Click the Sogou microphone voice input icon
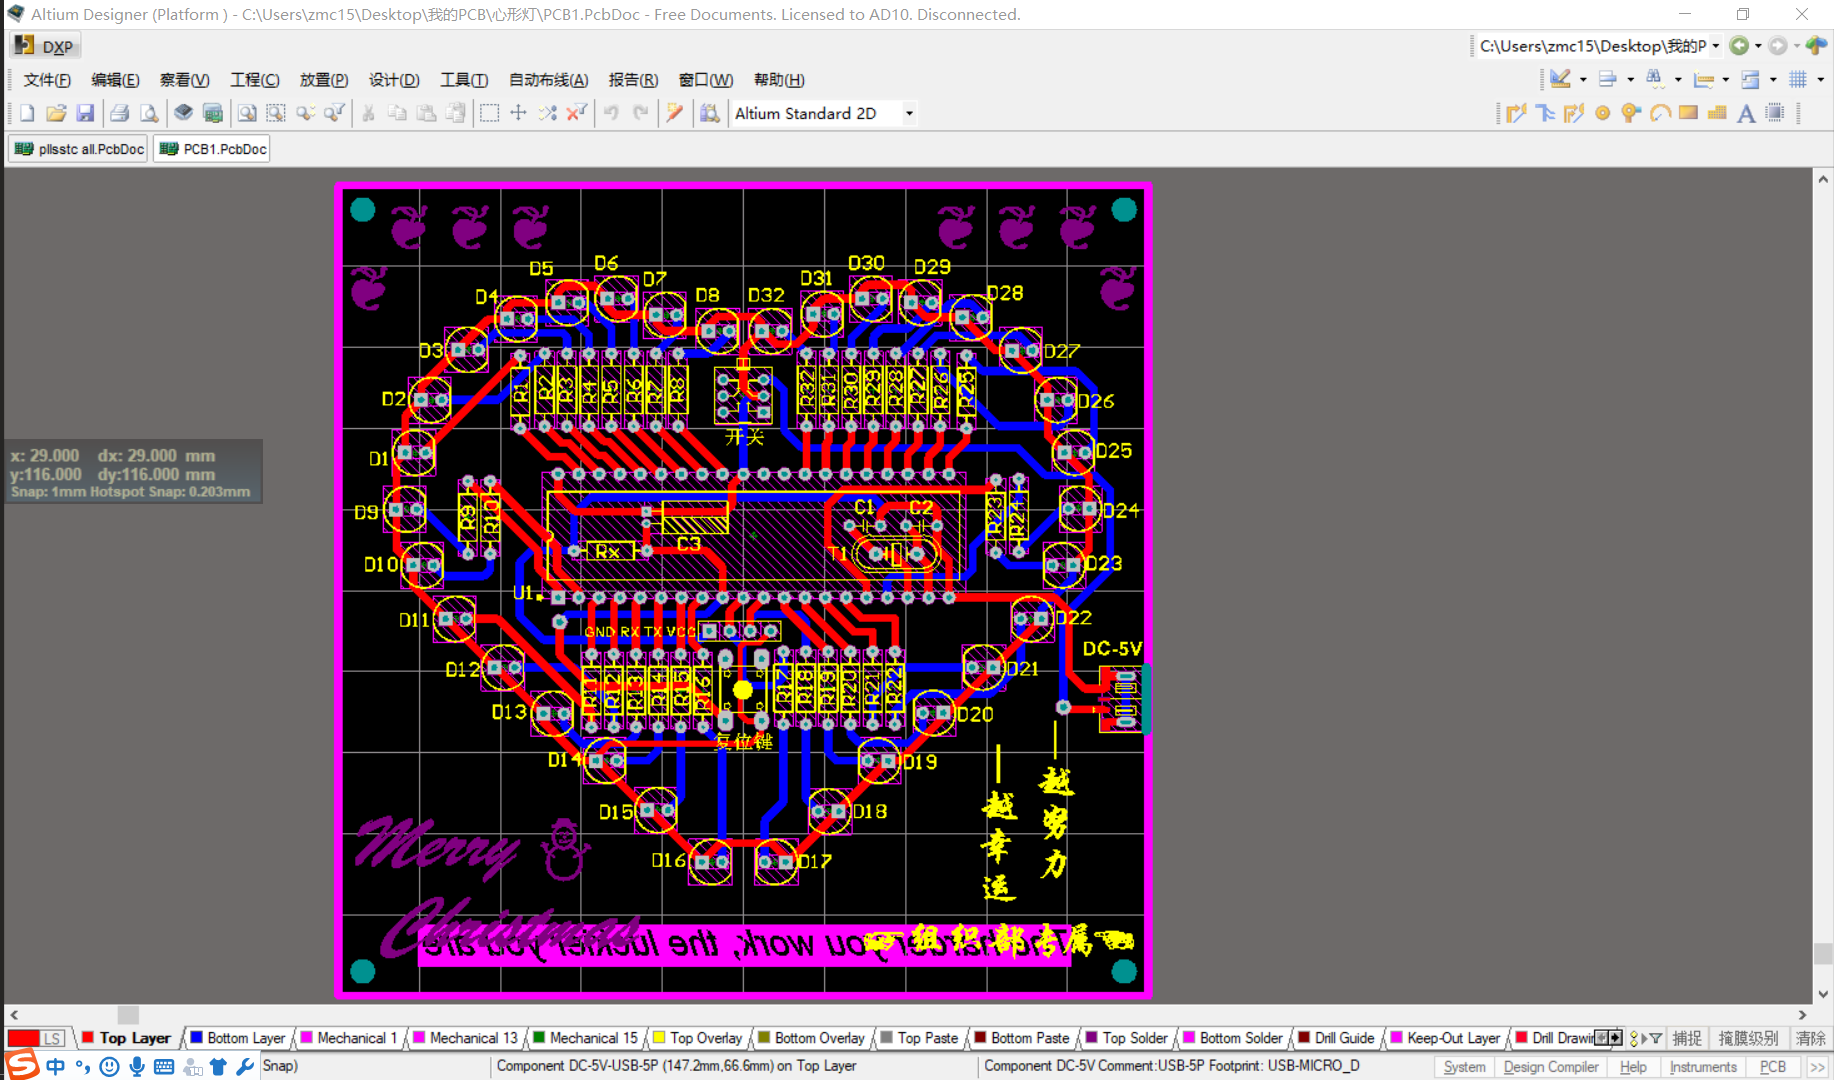1834x1080 pixels. pyautogui.click(x=137, y=1066)
